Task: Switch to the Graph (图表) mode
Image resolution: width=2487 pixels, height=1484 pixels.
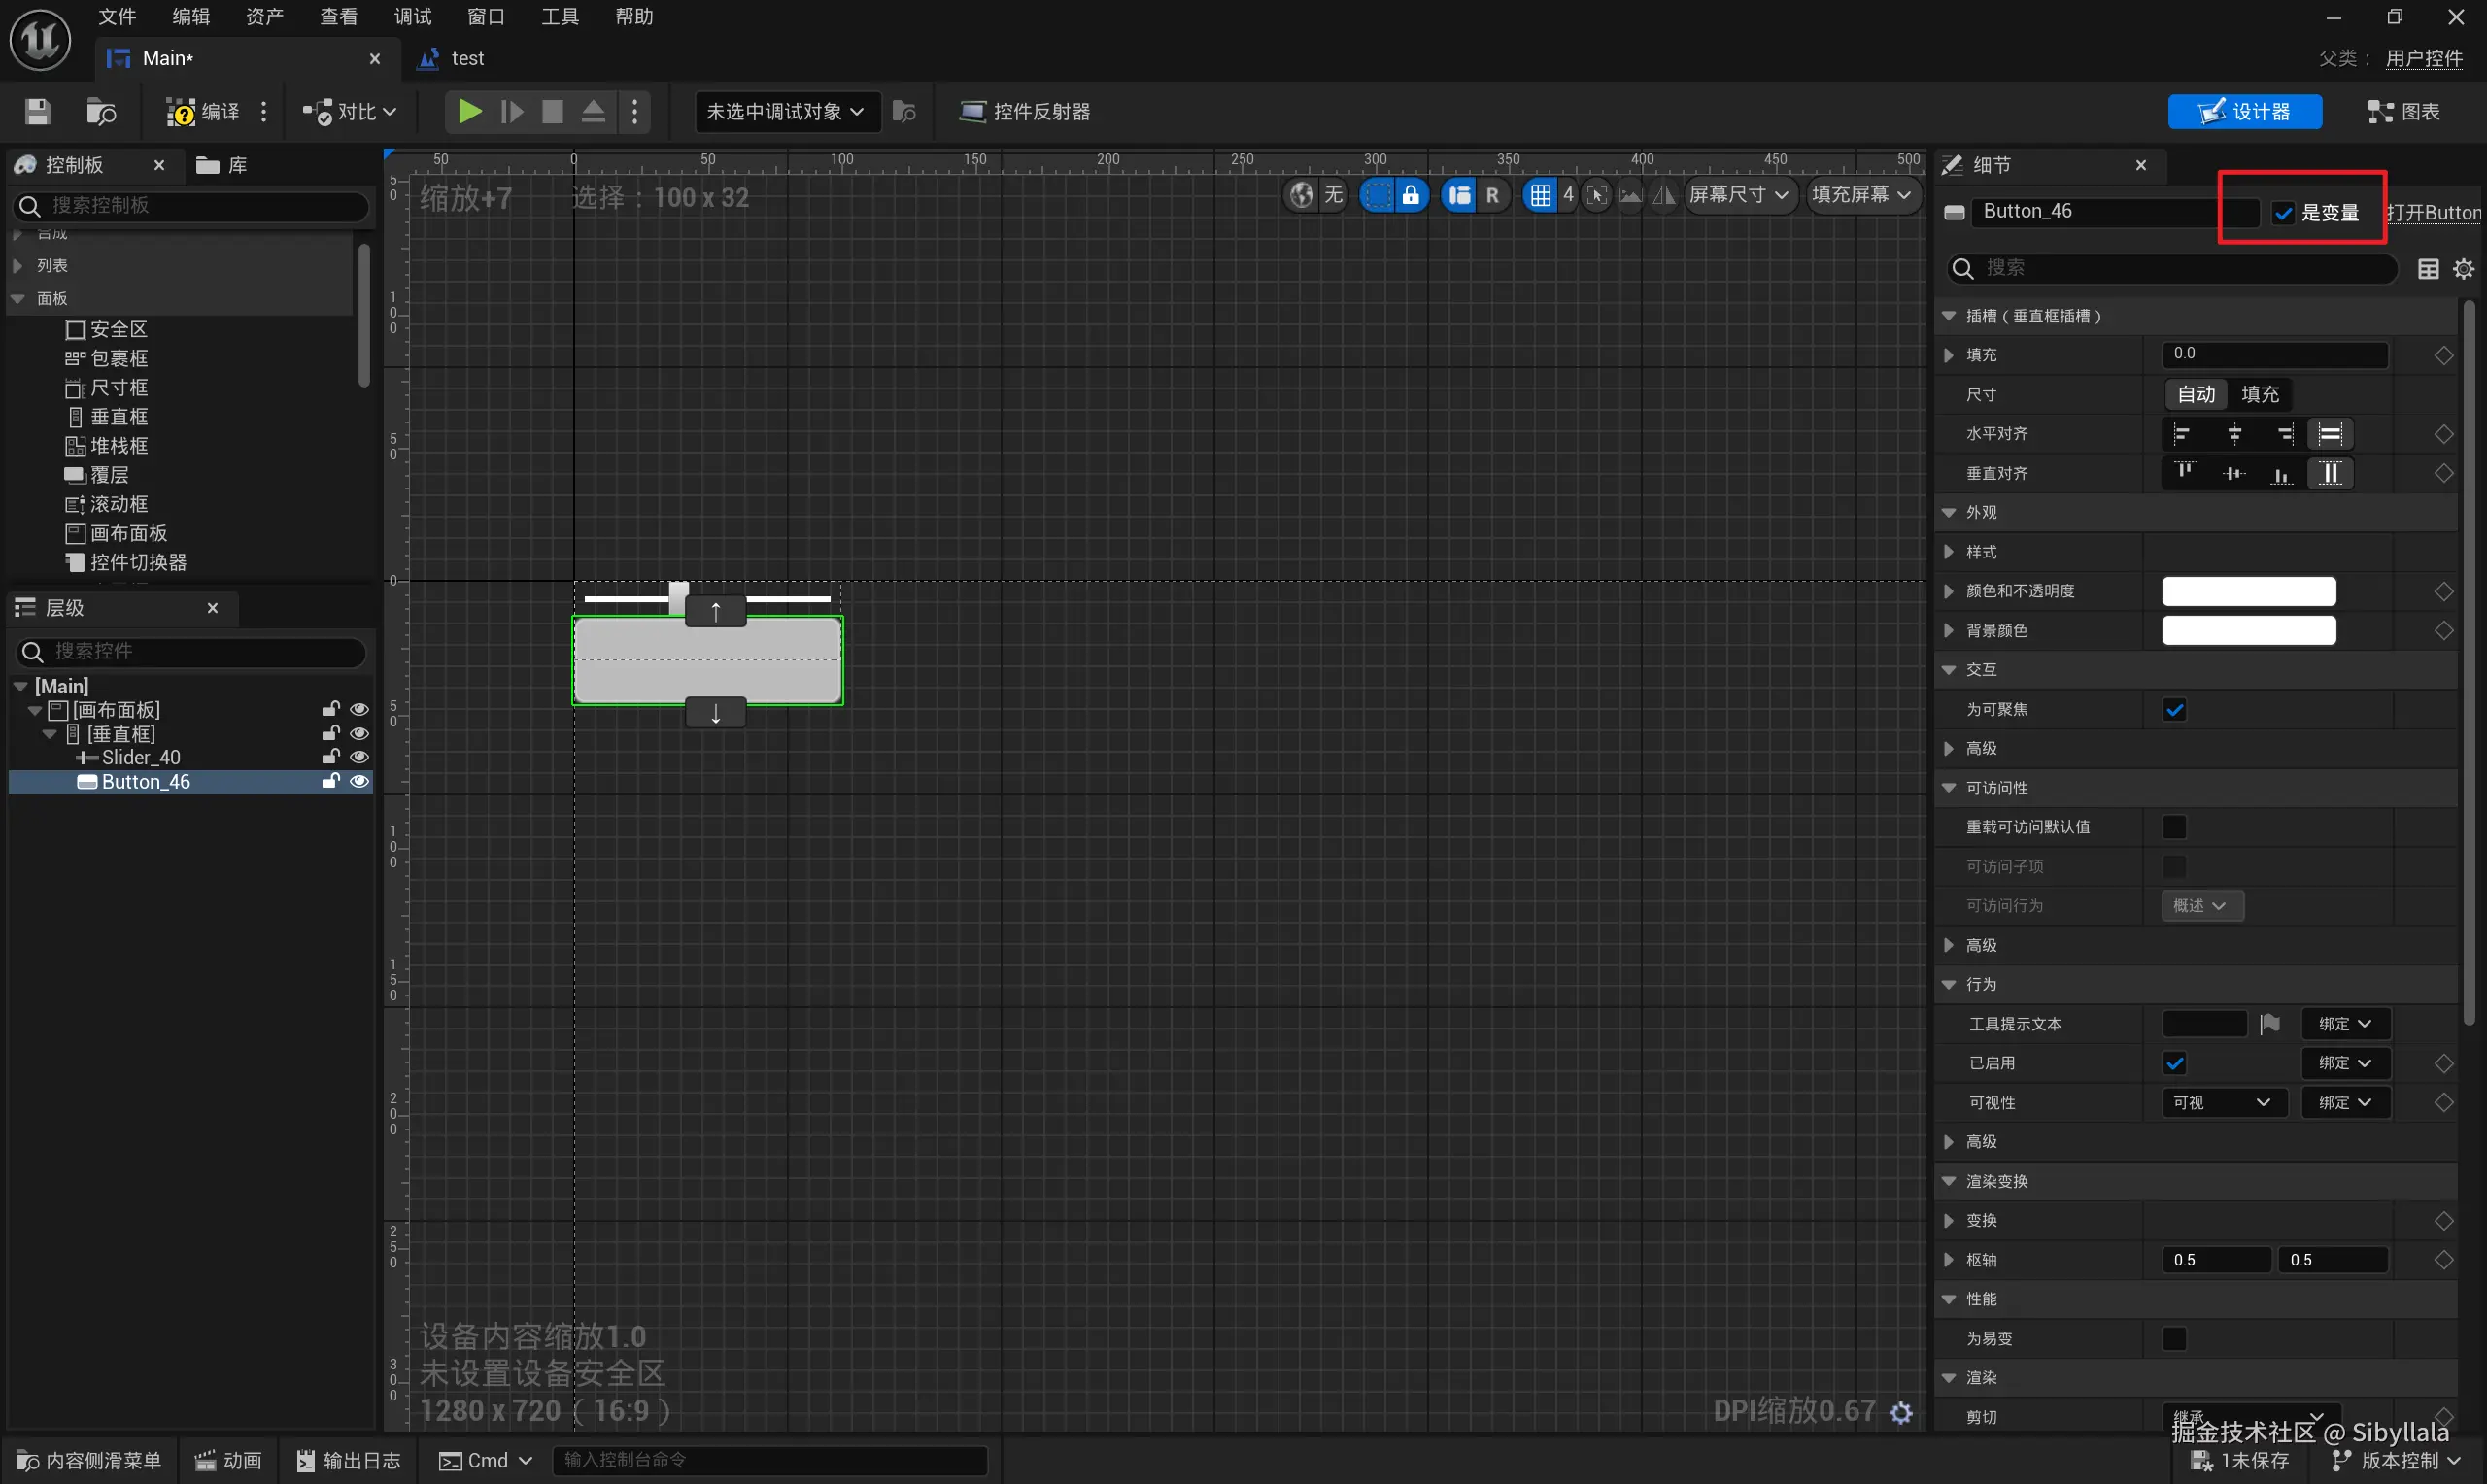Action: [2404, 111]
